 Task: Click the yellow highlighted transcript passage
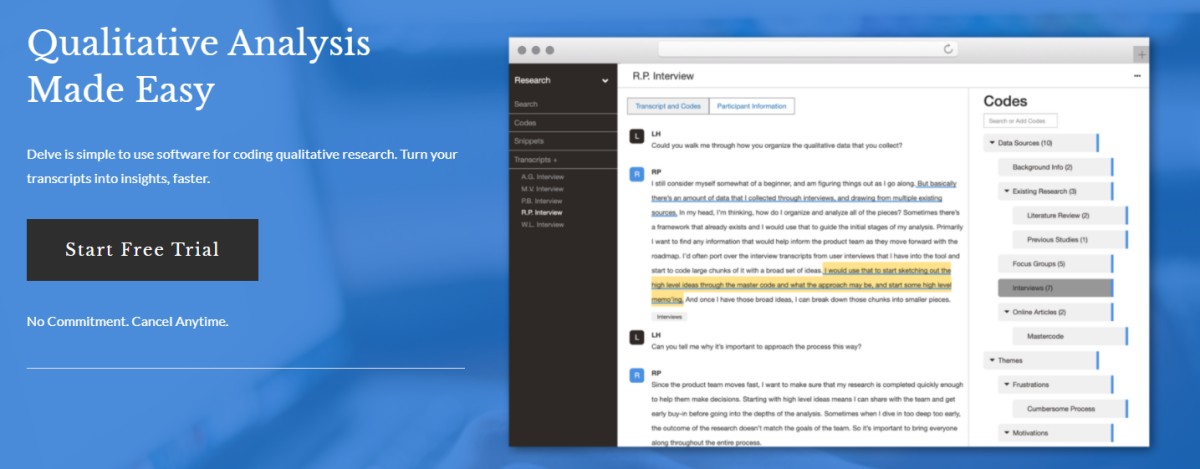[800, 285]
